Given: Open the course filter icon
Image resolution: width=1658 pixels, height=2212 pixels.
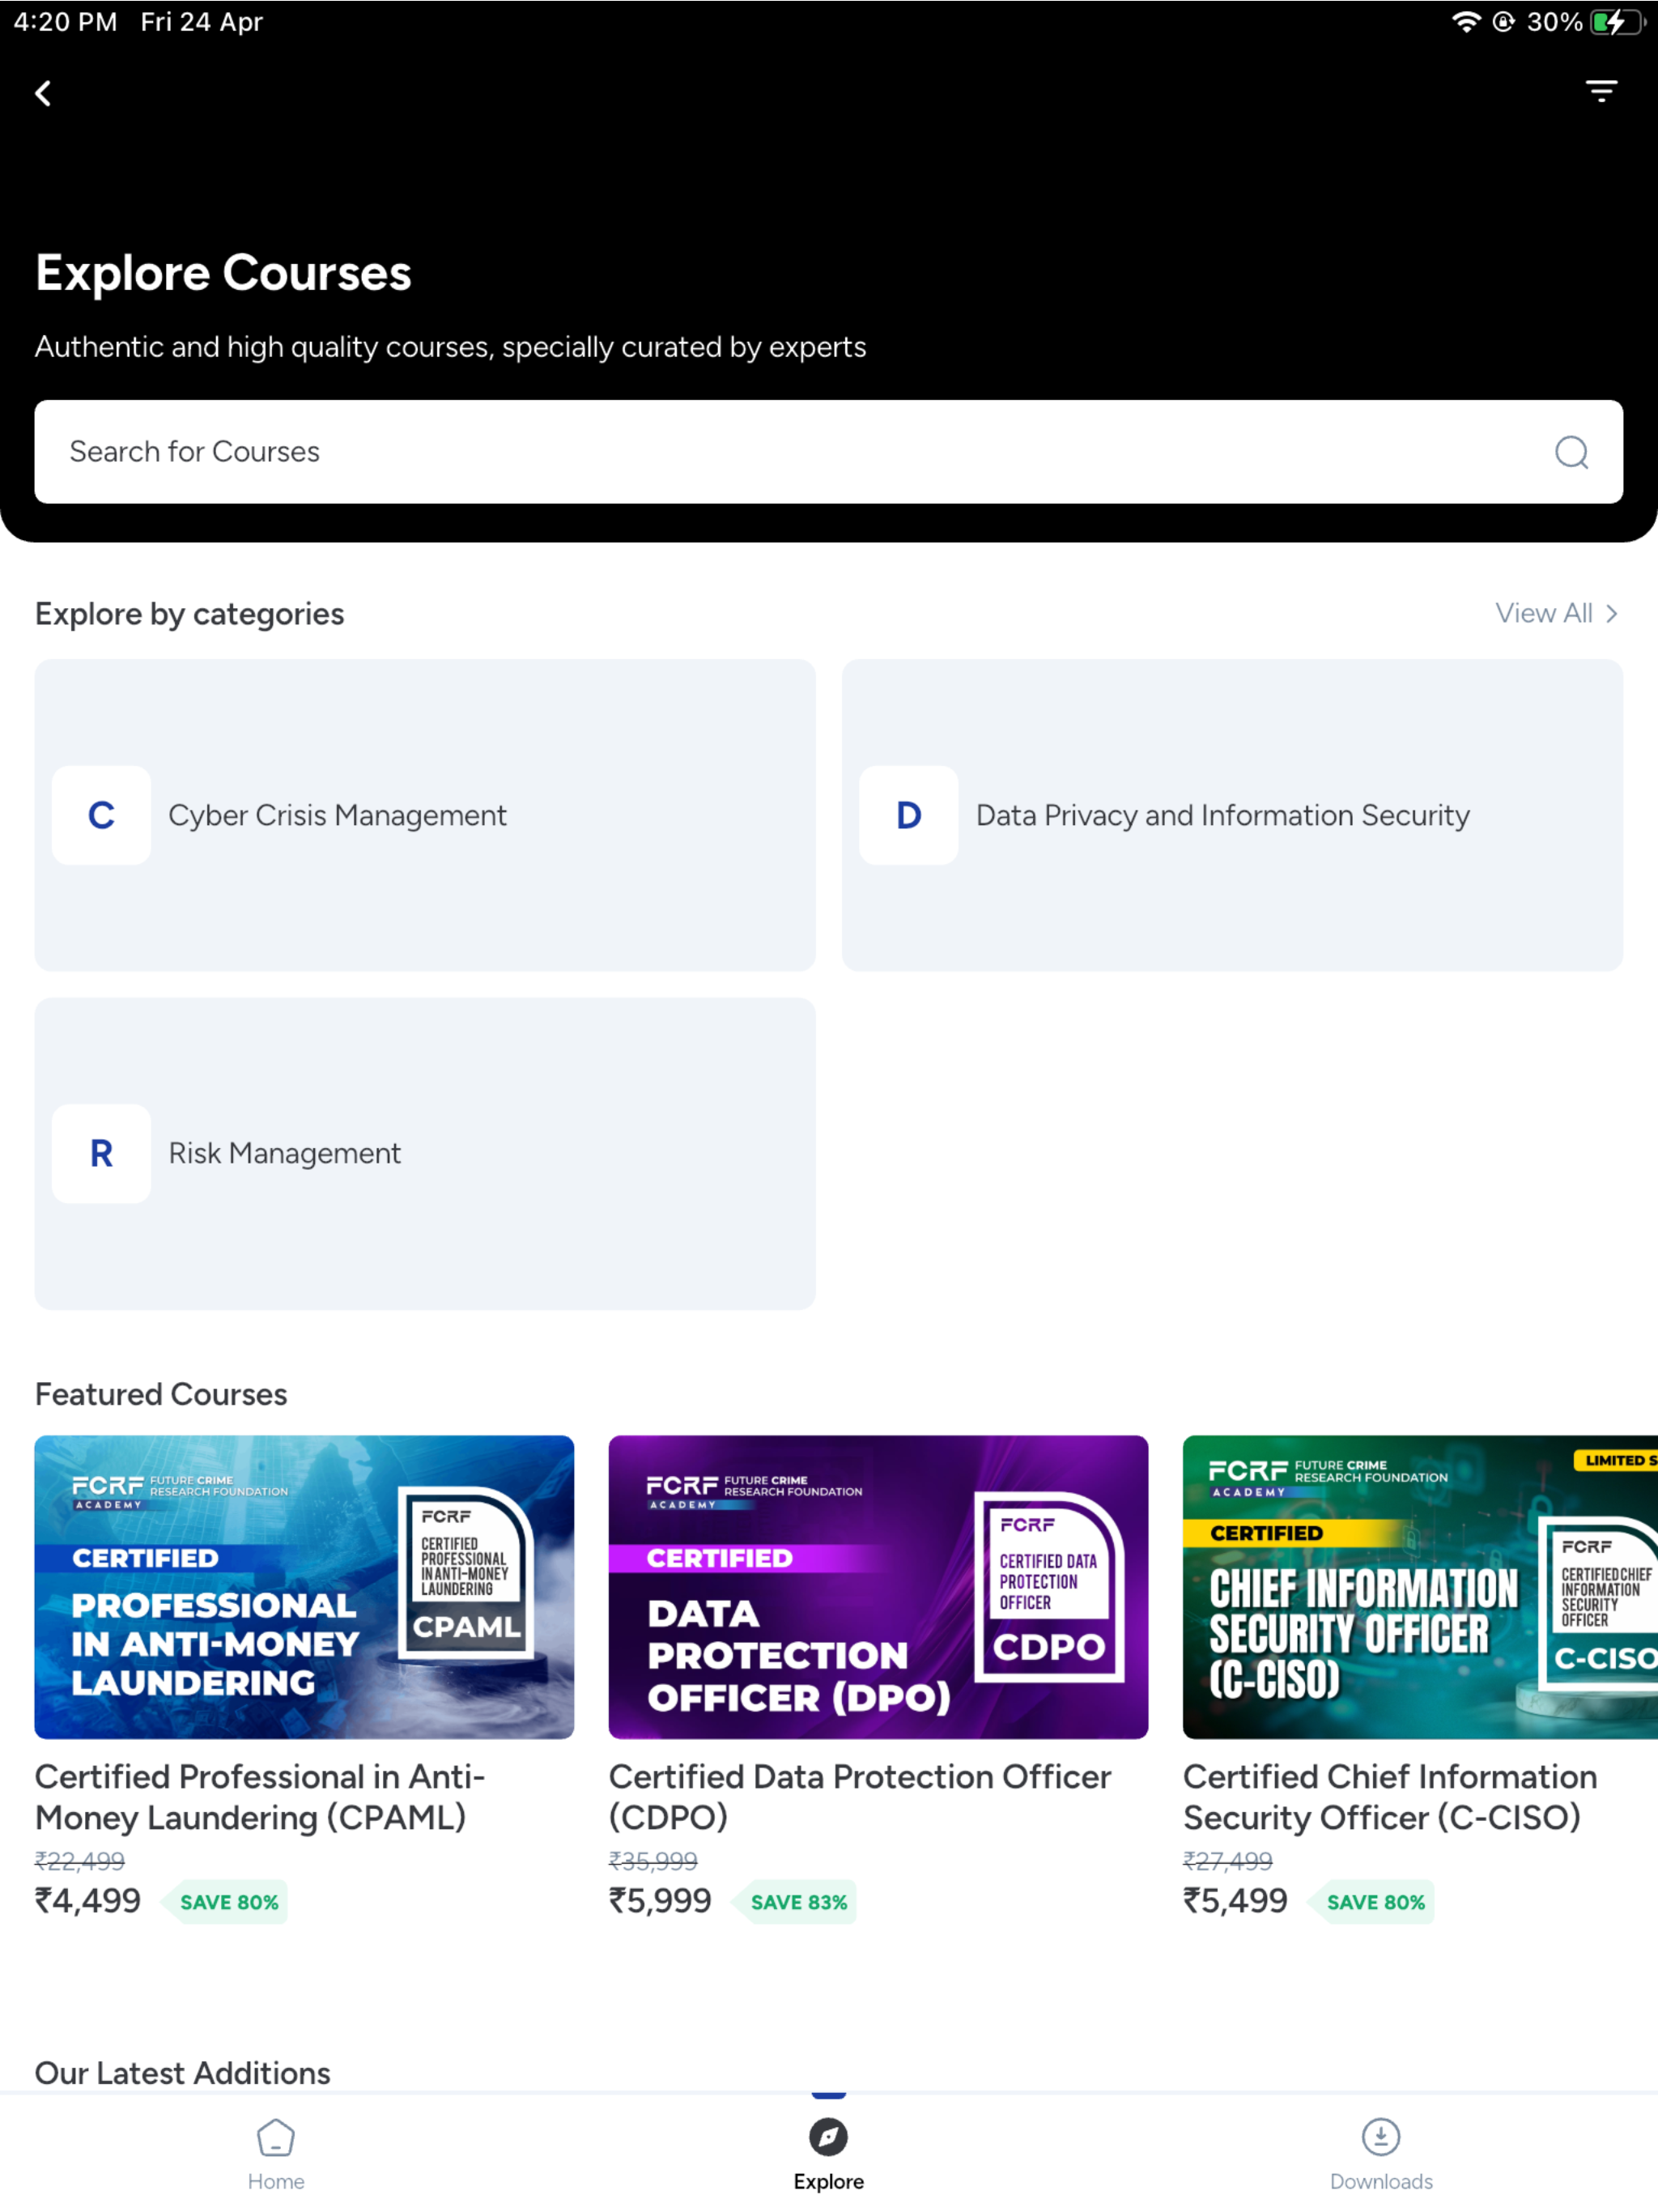Looking at the screenshot, I should 1601,92.
